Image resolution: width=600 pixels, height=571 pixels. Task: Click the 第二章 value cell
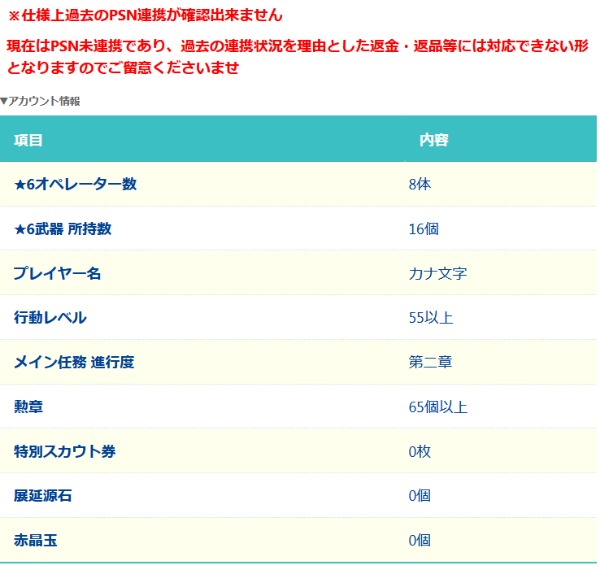click(430, 362)
